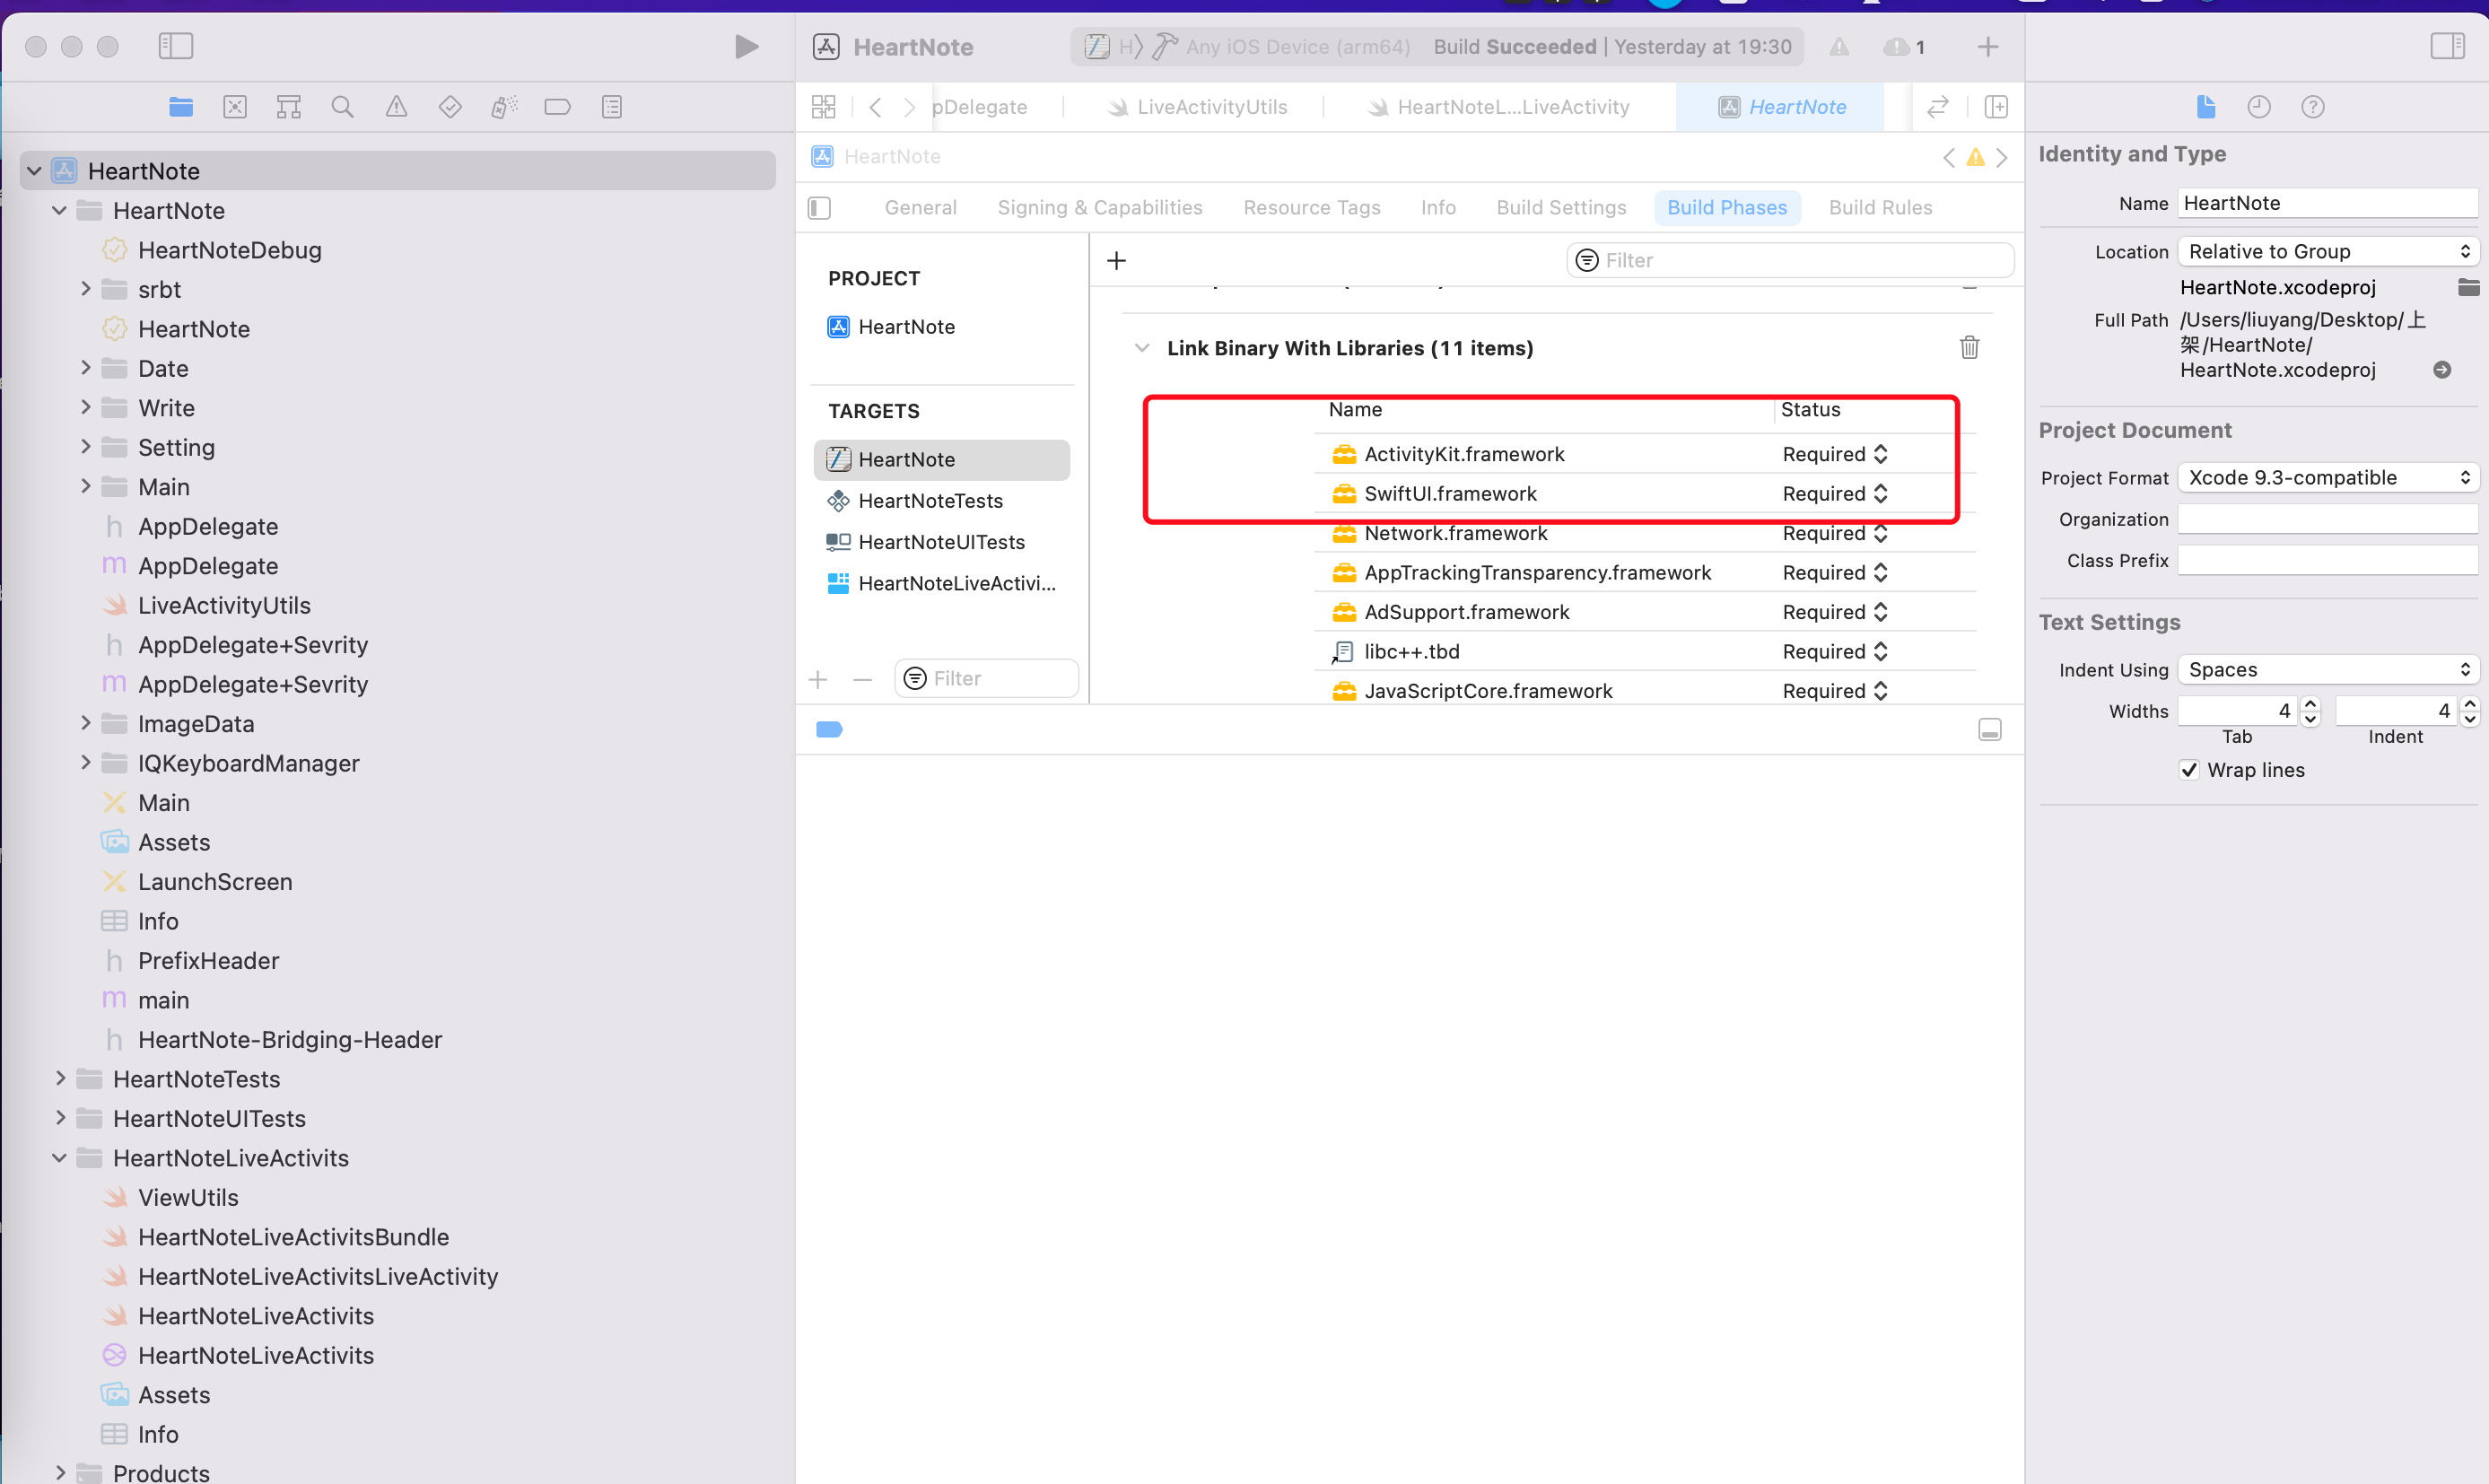Open the Signing & Capabilities tab
This screenshot has width=2489, height=1484.
pos(1099,207)
